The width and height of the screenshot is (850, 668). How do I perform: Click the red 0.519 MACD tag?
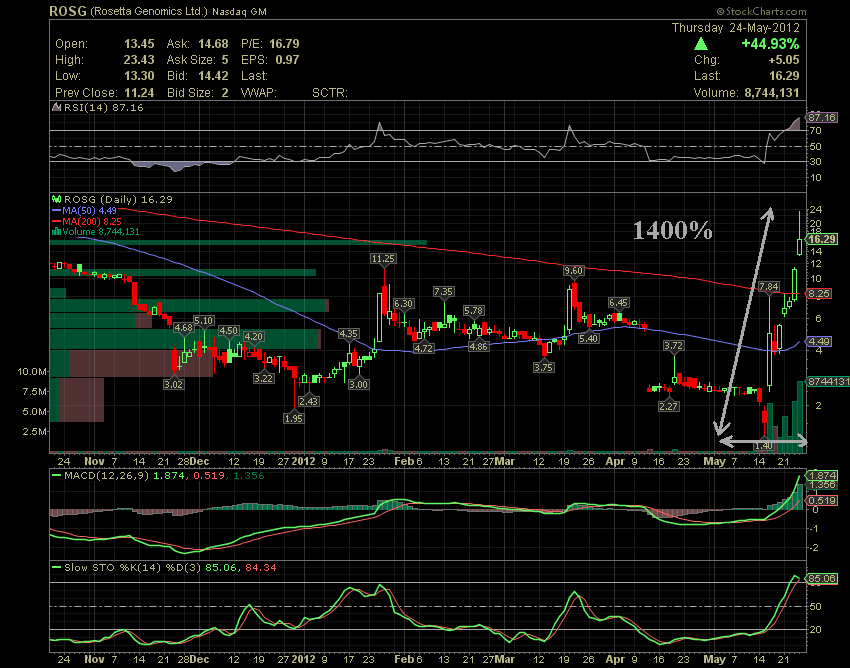822,500
